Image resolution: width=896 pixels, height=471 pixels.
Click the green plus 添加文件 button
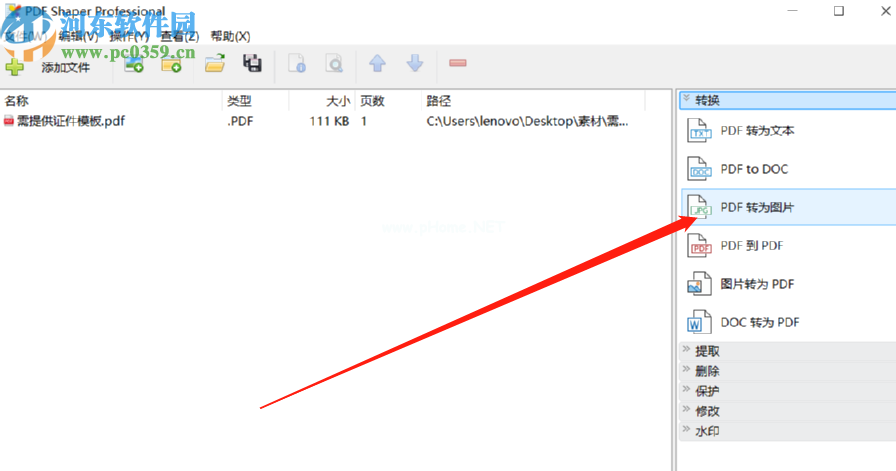48,67
